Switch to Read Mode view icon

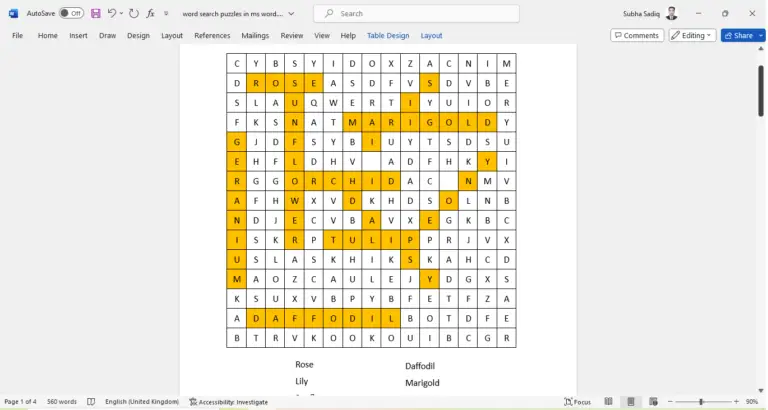pos(608,402)
